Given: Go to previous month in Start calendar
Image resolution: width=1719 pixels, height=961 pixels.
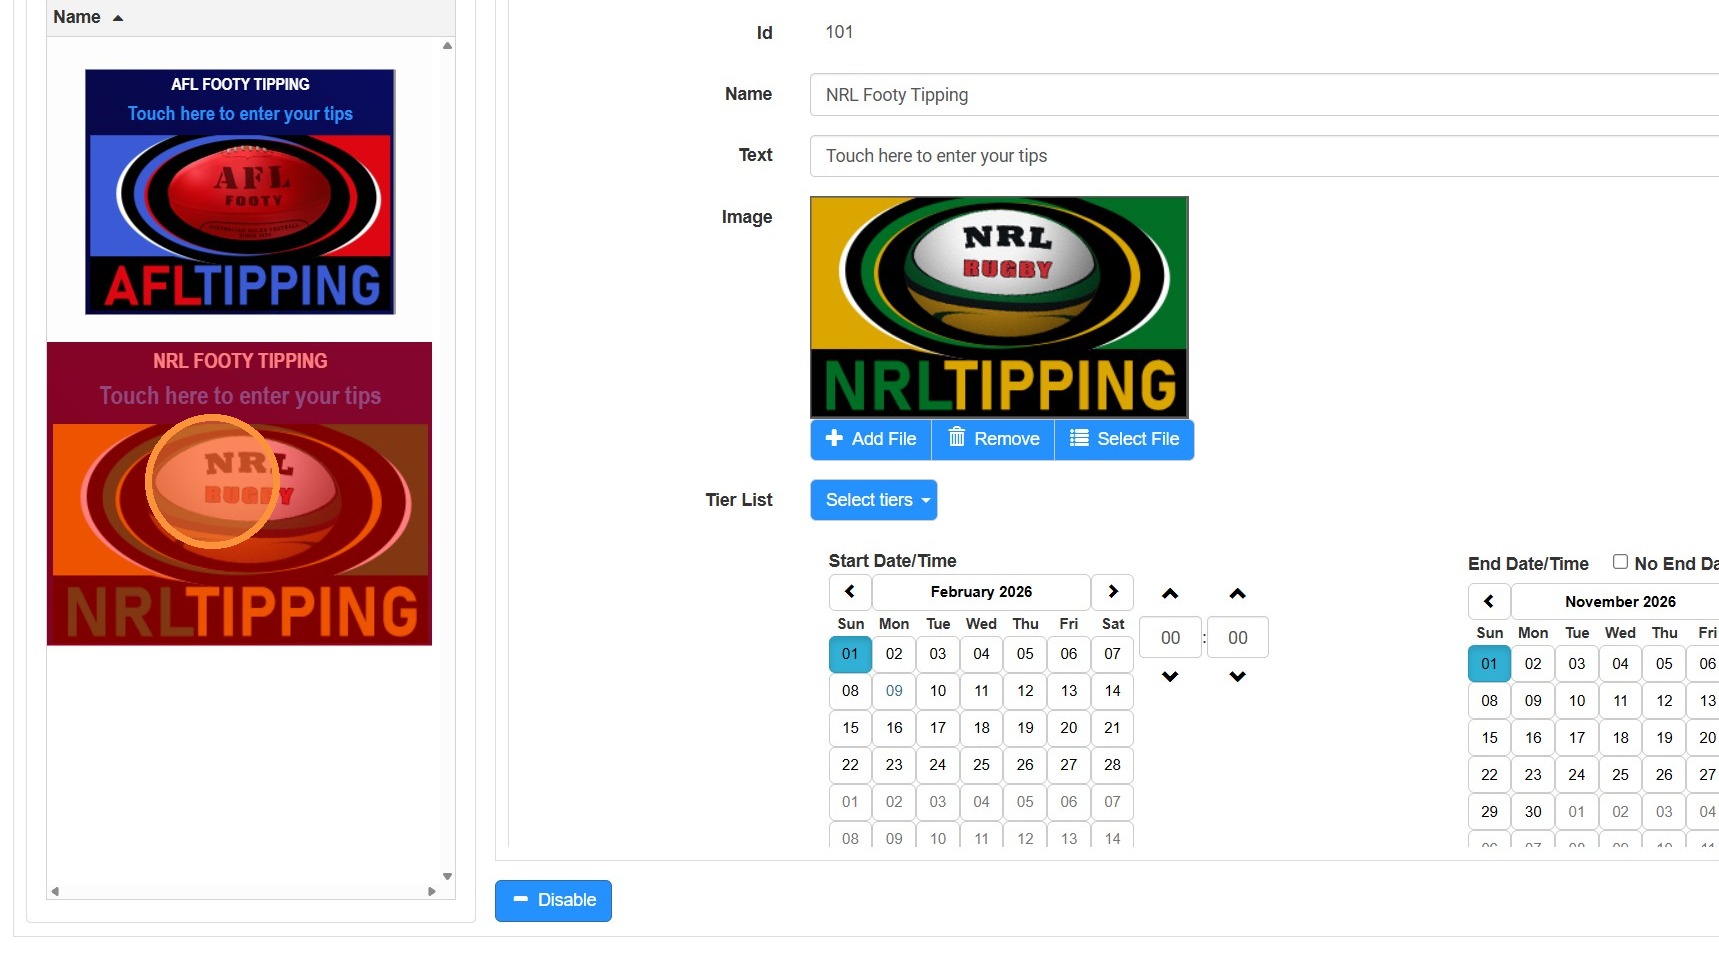Looking at the screenshot, I should (850, 592).
